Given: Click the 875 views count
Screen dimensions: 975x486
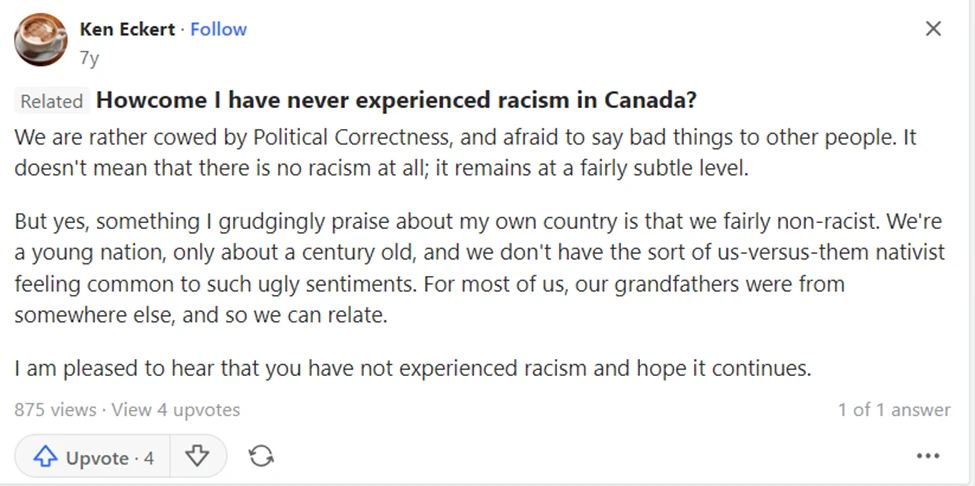Looking at the screenshot, I should click(x=55, y=410).
